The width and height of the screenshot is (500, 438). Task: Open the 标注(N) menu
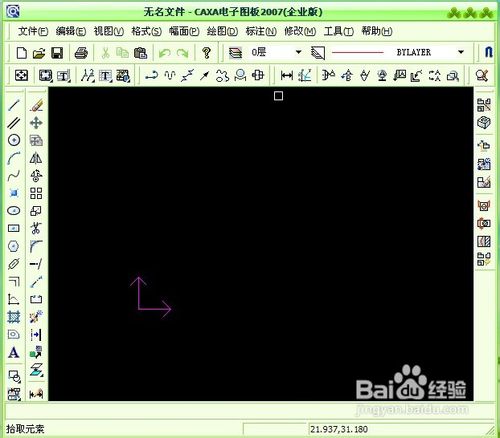(261, 31)
